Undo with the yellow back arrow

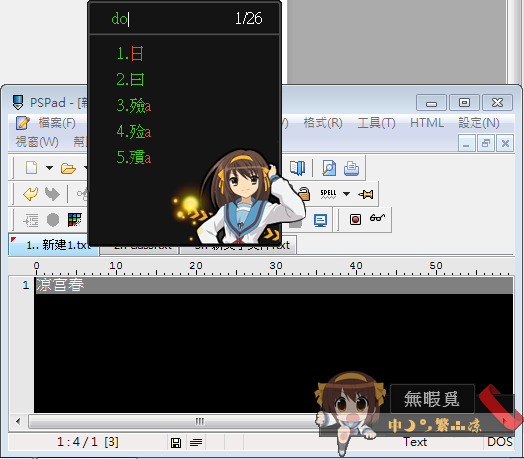coord(30,194)
